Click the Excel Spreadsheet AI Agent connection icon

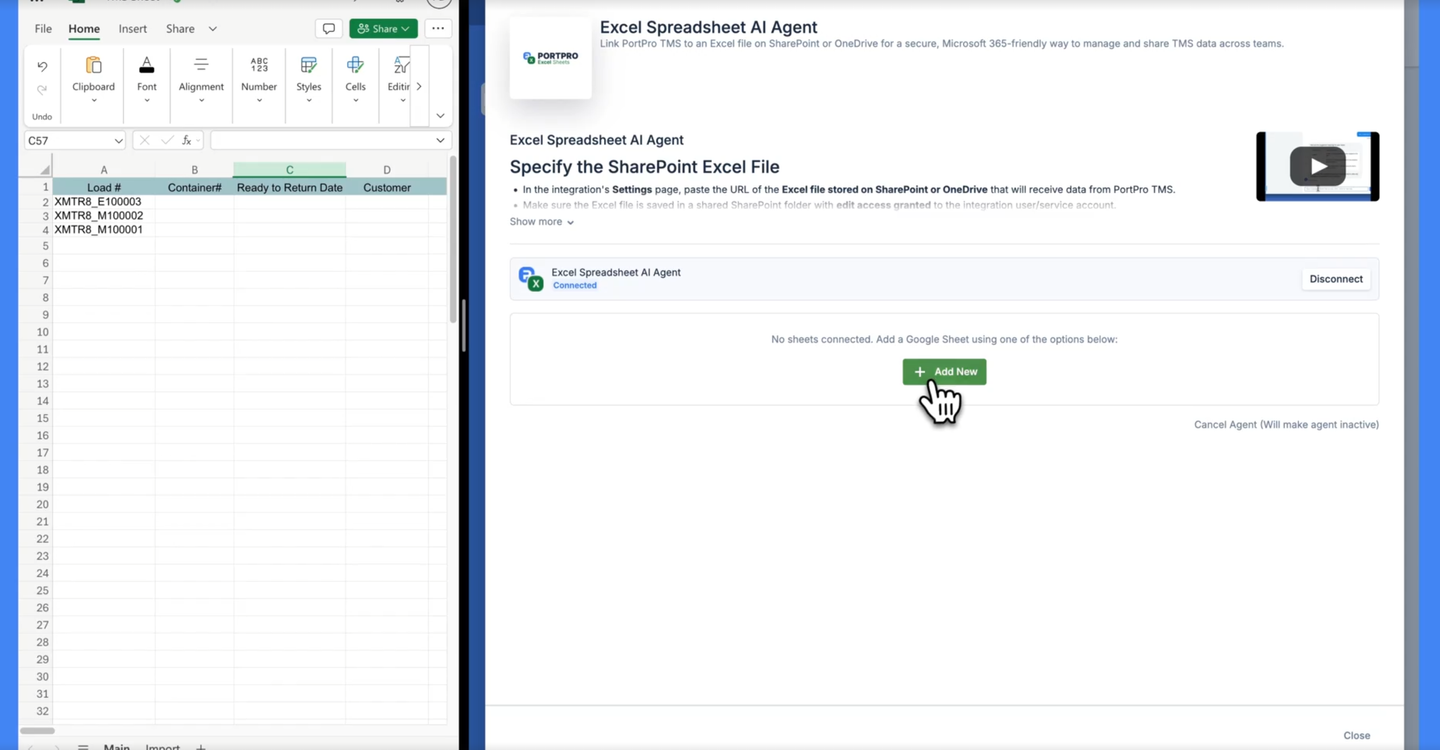(530, 279)
